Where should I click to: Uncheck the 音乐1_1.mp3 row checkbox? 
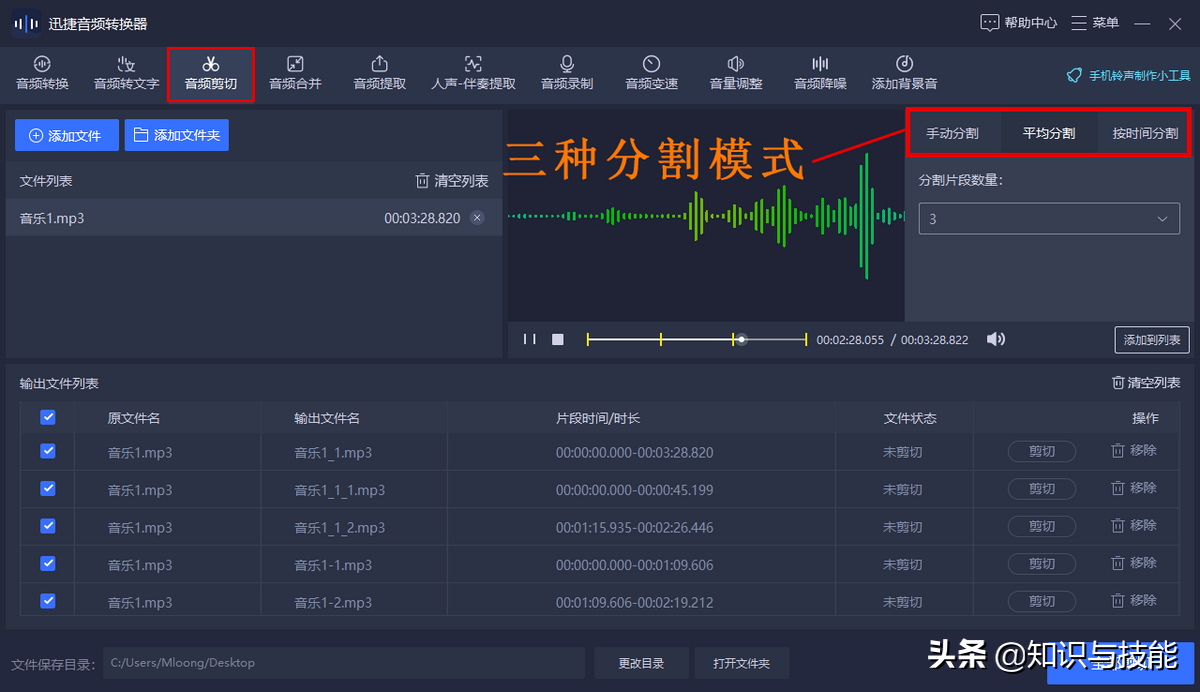pyautogui.click(x=48, y=452)
